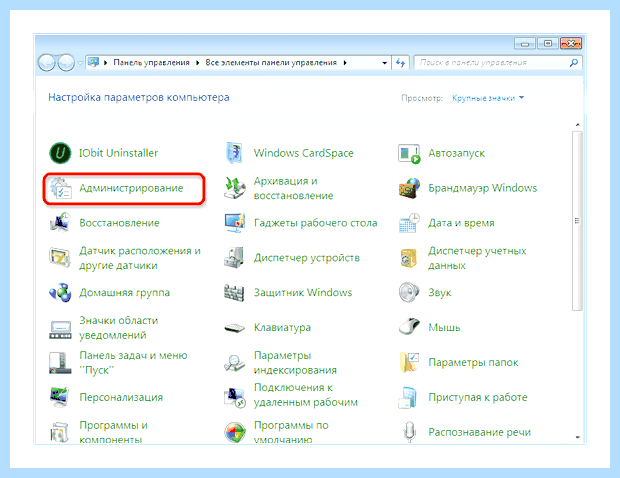Open the Дата и время text link
The image size is (620, 478).
[x=461, y=223]
